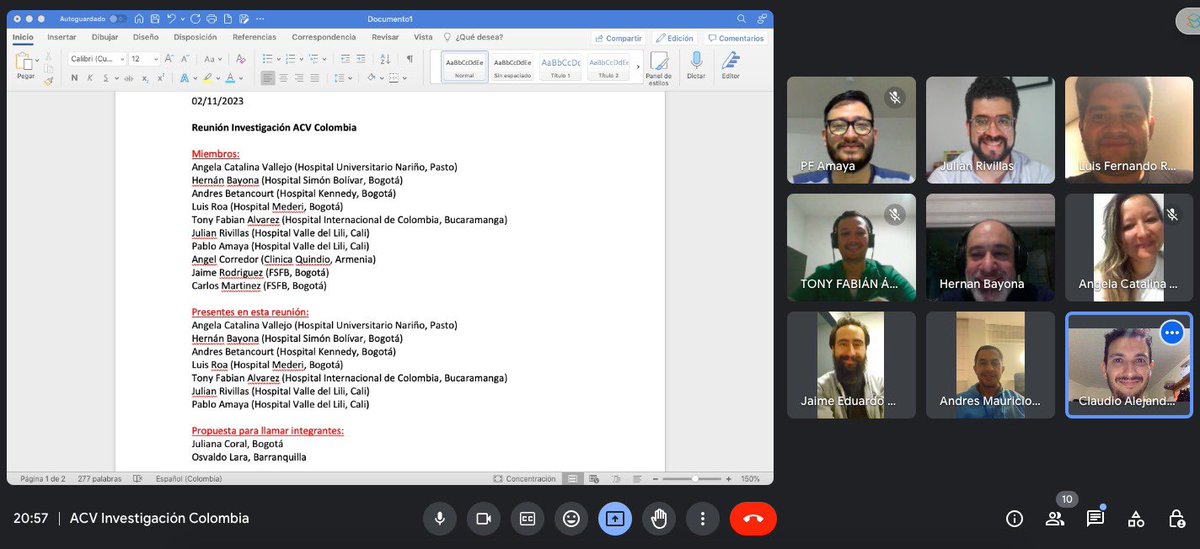Click the Edición button
The image size is (1200, 549).
(x=674, y=38)
